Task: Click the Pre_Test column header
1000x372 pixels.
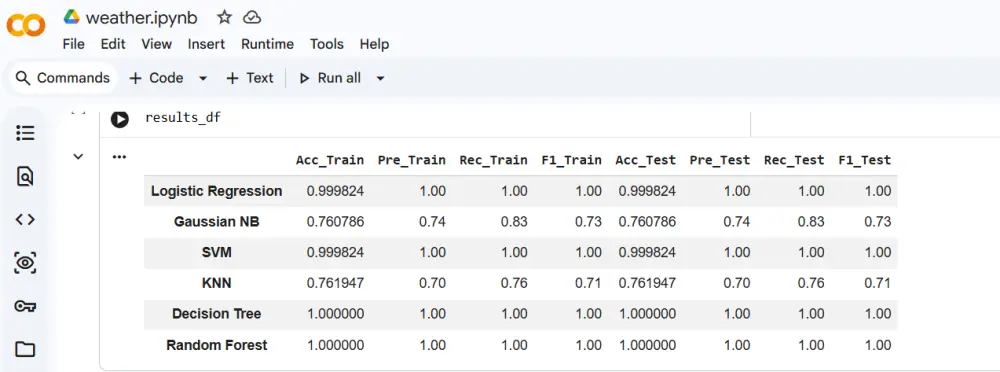Action: point(719,160)
